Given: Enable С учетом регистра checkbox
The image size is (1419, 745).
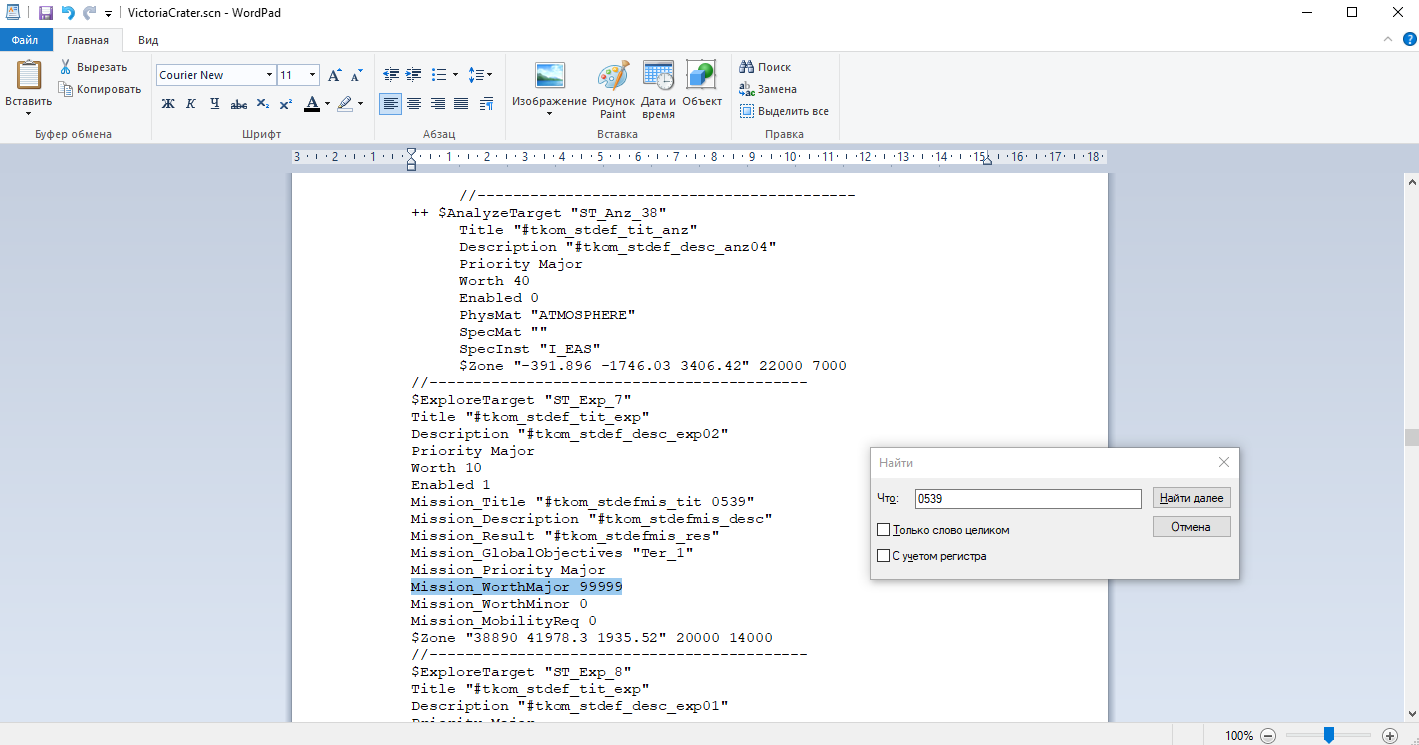Looking at the screenshot, I should click(x=883, y=556).
